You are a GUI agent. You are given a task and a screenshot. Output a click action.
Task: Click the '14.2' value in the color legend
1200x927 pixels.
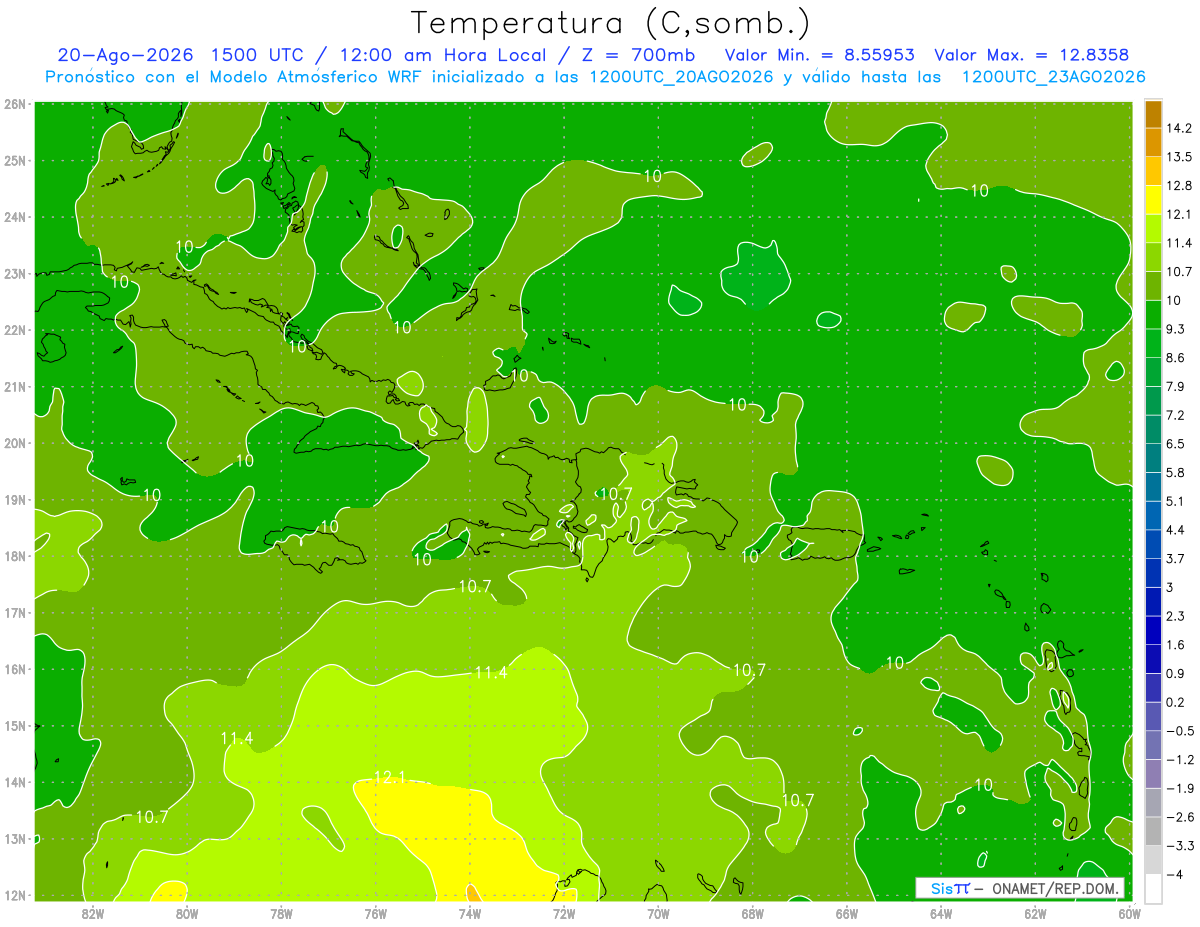click(x=1179, y=128)
